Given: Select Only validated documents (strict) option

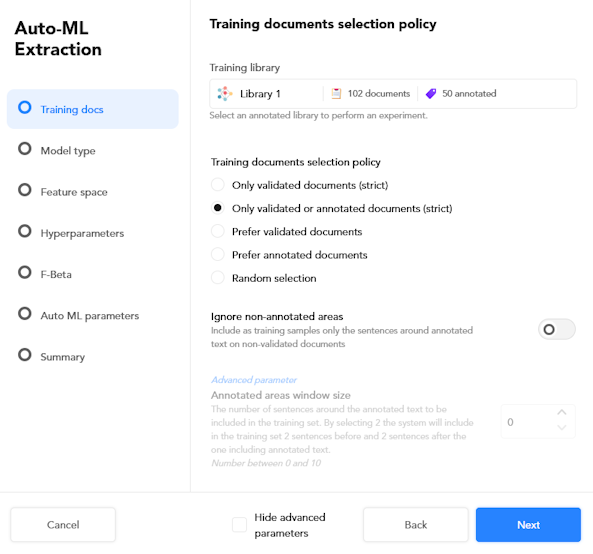Looking at the screenshot, I should pos(217,185).
